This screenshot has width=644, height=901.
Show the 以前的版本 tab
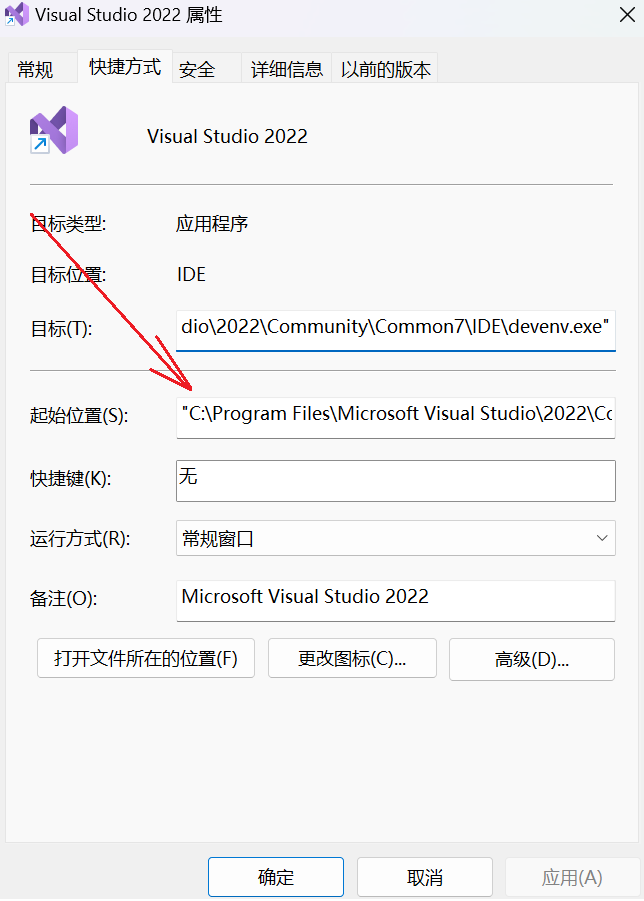(385, 70)
